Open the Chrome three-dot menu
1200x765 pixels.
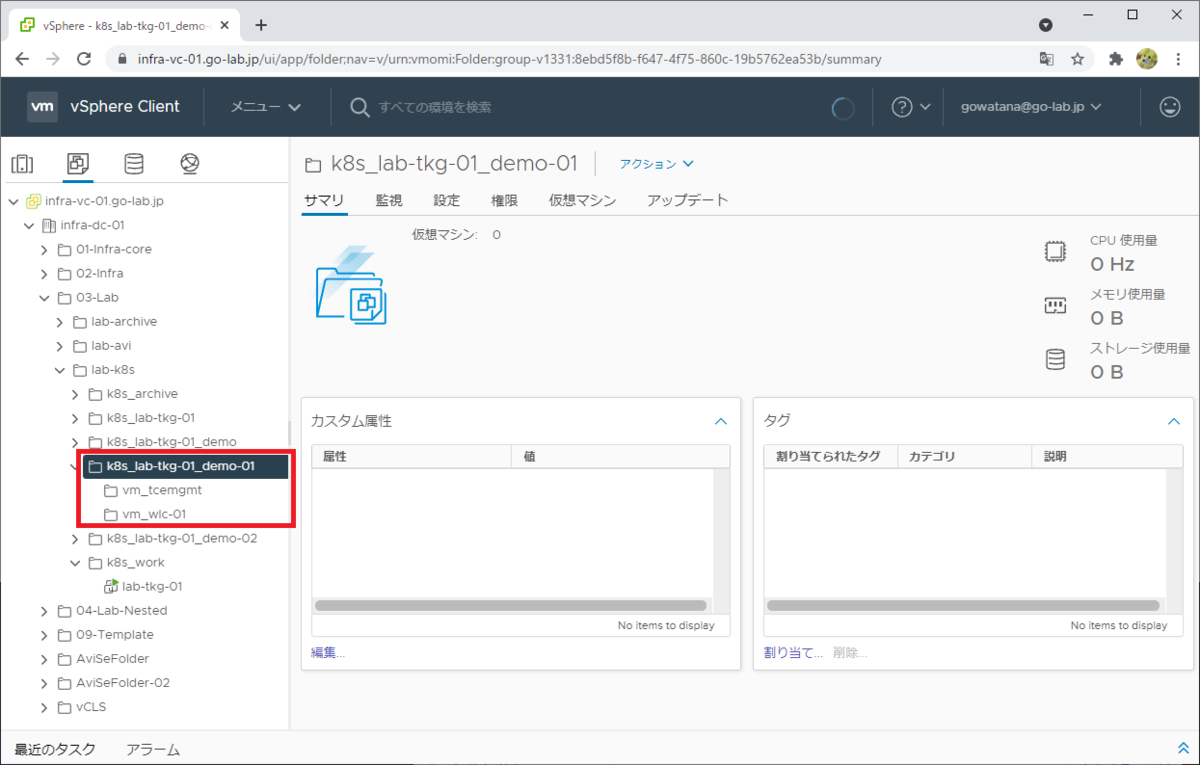[1178, 59]
